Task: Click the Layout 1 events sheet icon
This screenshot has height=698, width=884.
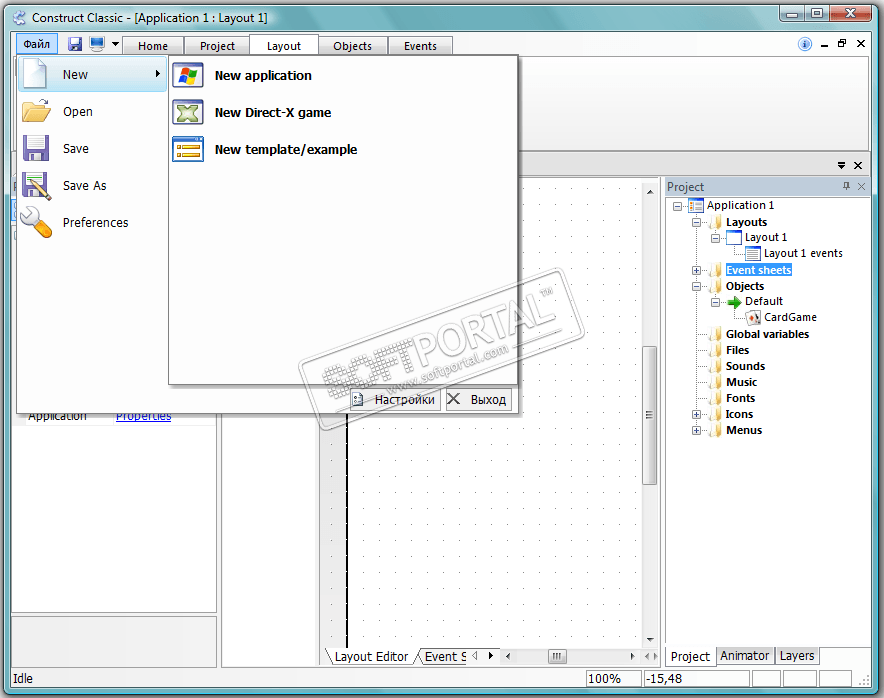Action: point(753,254)
